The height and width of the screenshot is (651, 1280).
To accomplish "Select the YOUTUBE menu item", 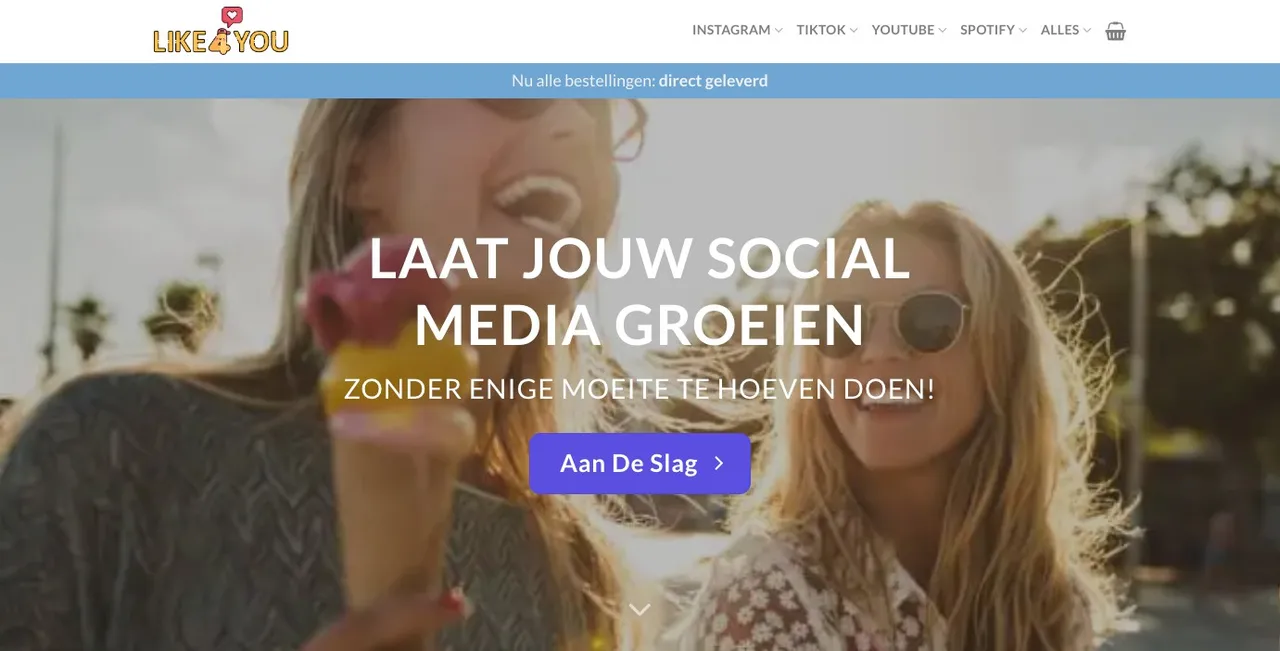I will point(903,30).
